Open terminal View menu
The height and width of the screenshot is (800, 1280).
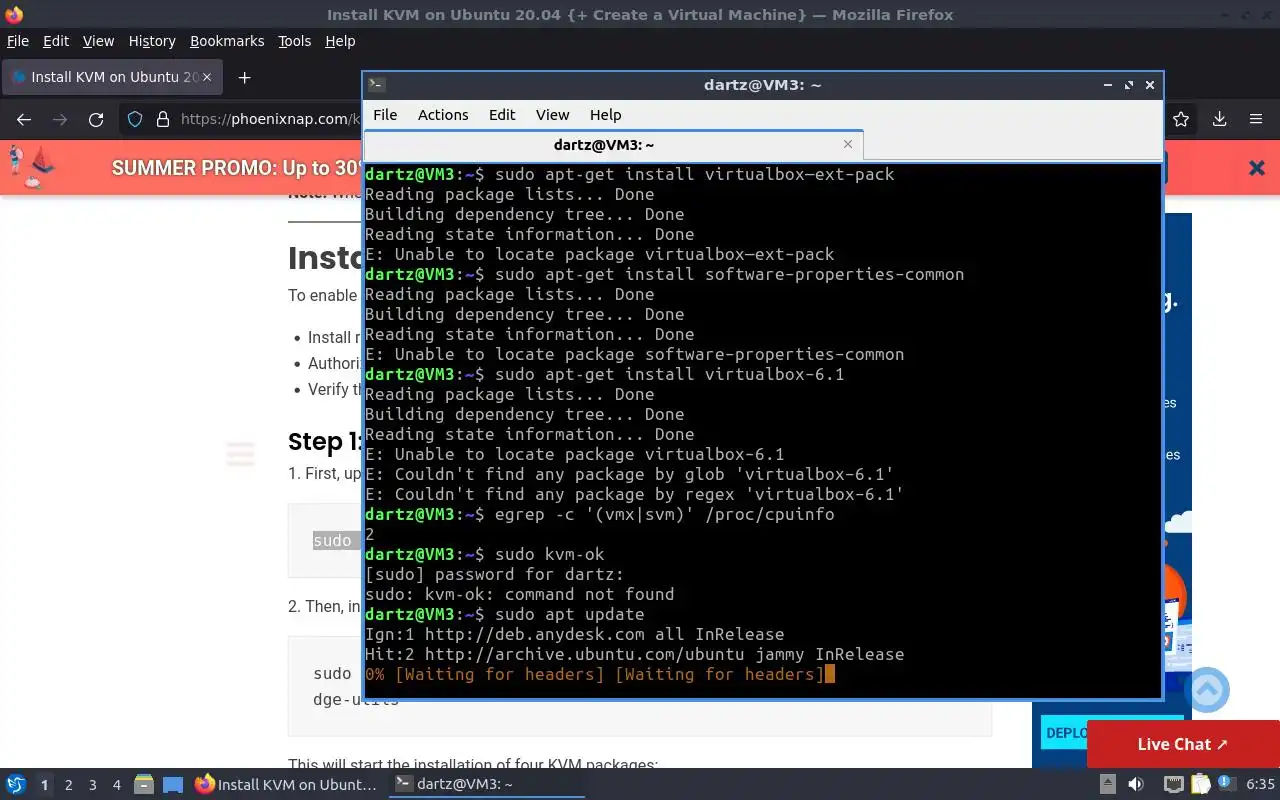(552, 115)
